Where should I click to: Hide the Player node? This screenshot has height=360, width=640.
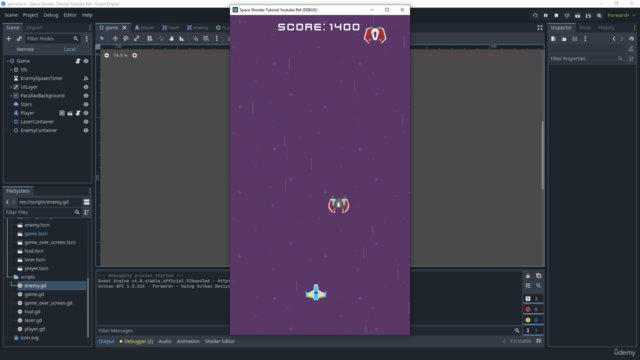coord(86,113)
